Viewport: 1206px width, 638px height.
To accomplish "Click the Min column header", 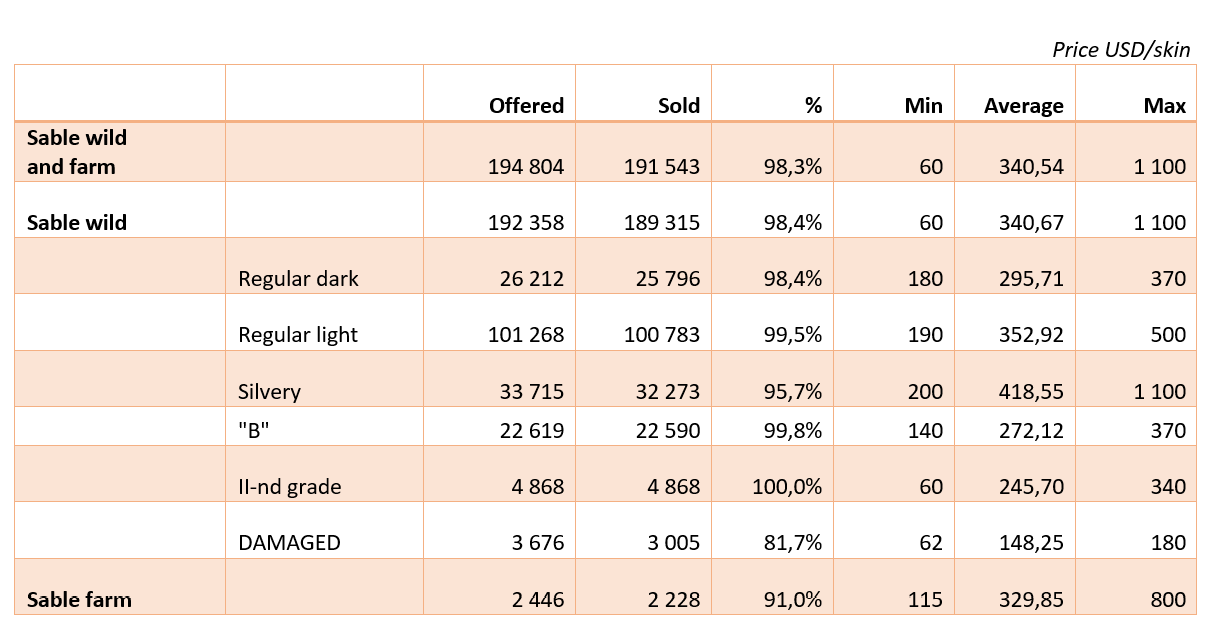I will point(923,106).
